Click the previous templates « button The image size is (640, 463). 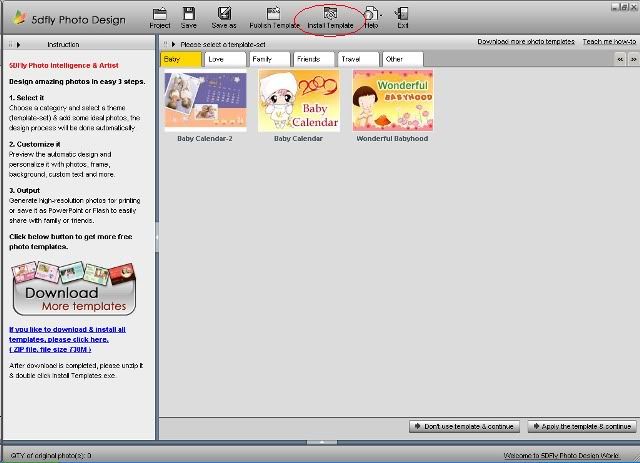620,59
